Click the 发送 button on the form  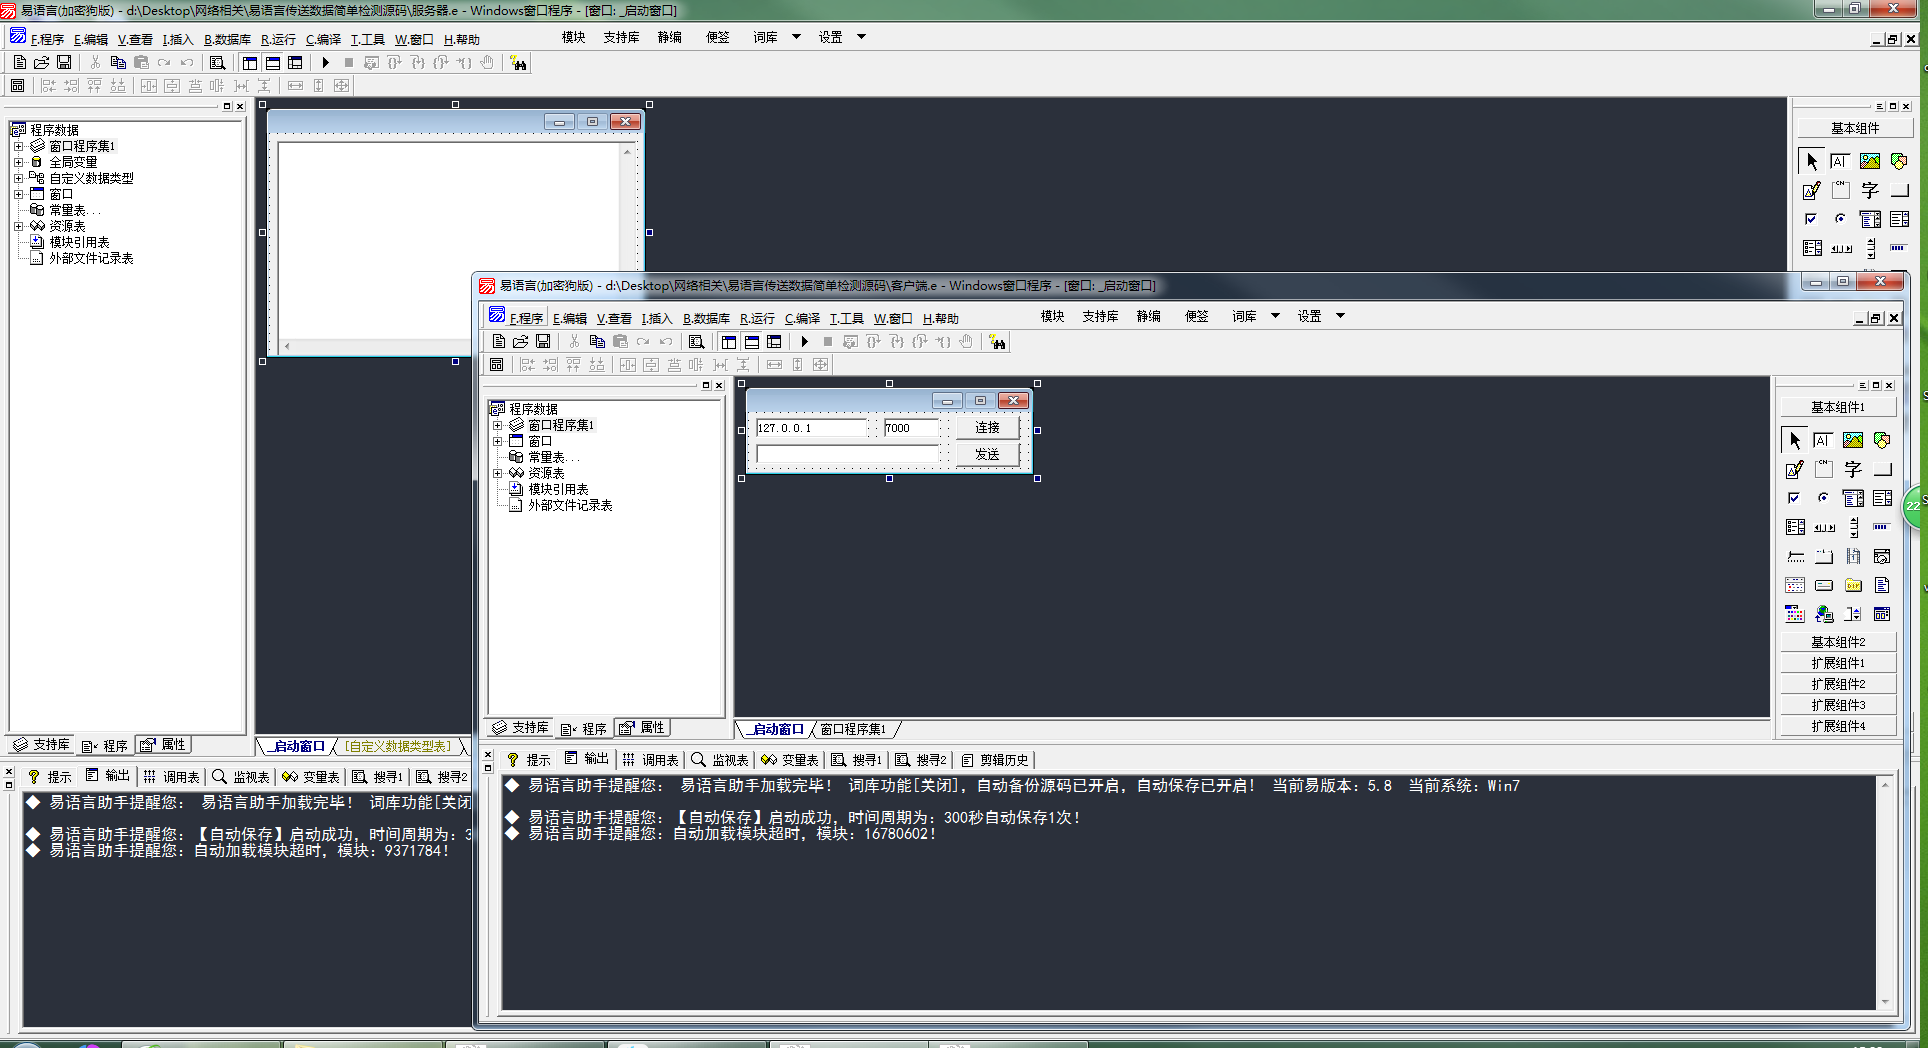987,455
